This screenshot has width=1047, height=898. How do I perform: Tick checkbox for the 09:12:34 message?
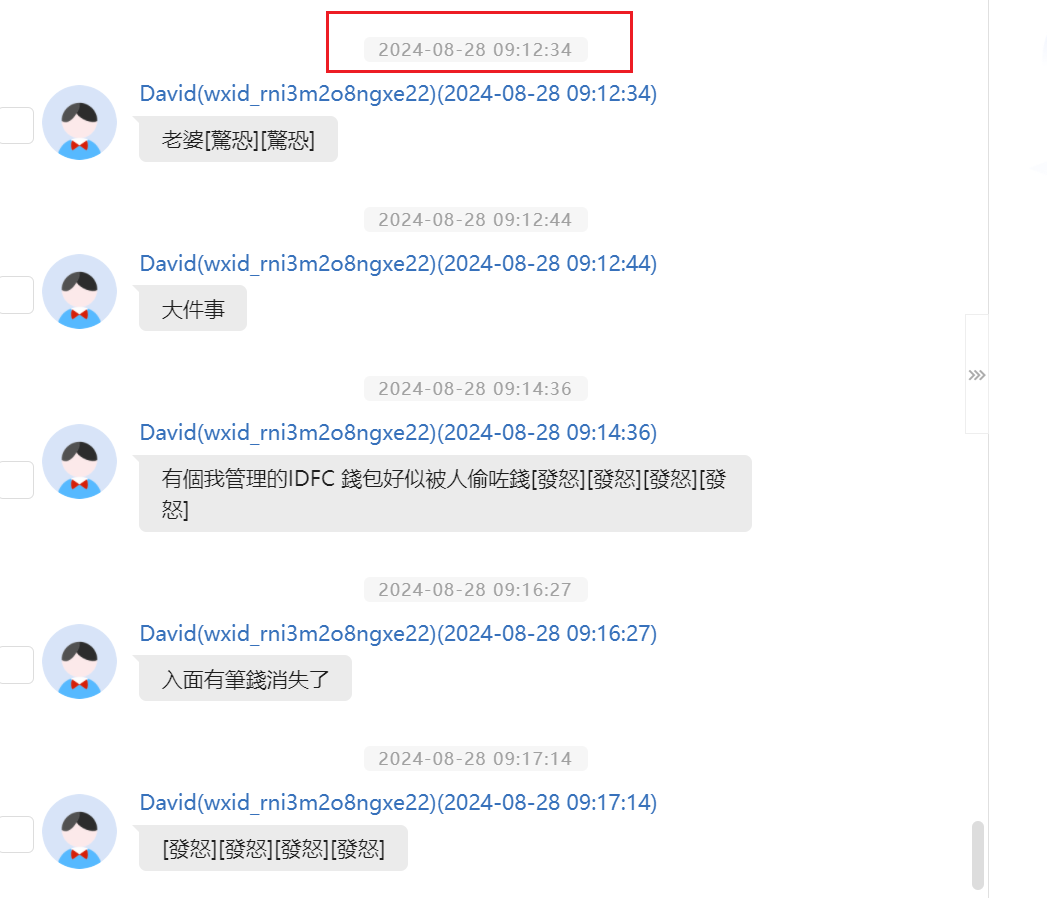pos(16,126)
